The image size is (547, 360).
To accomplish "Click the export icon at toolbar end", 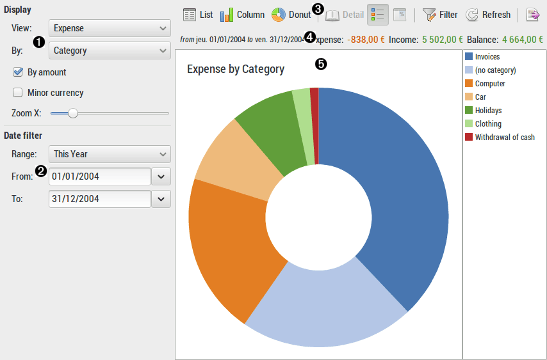I will click(533, 15).
